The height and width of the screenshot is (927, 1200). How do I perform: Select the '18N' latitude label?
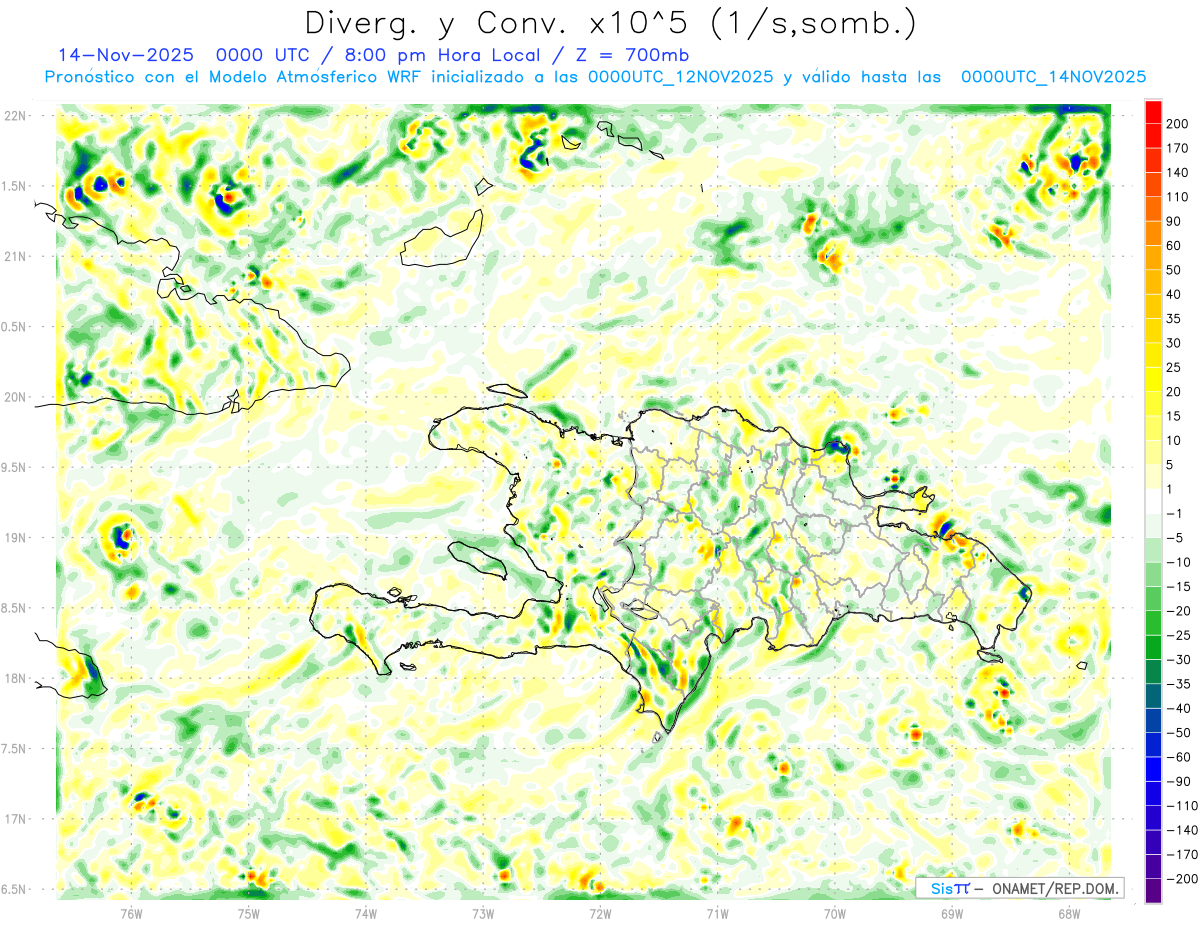pos(16,678)
